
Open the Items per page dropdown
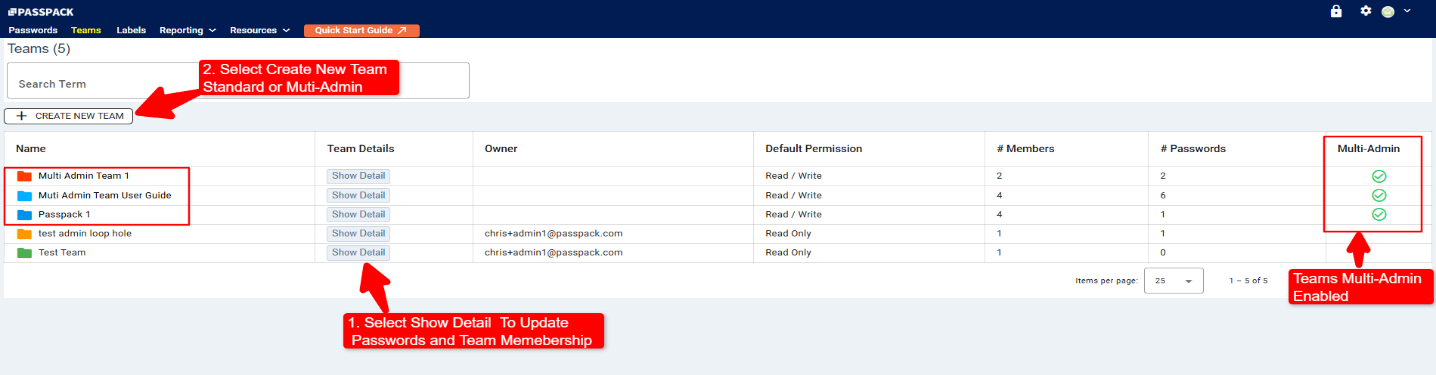(1175, 281)
